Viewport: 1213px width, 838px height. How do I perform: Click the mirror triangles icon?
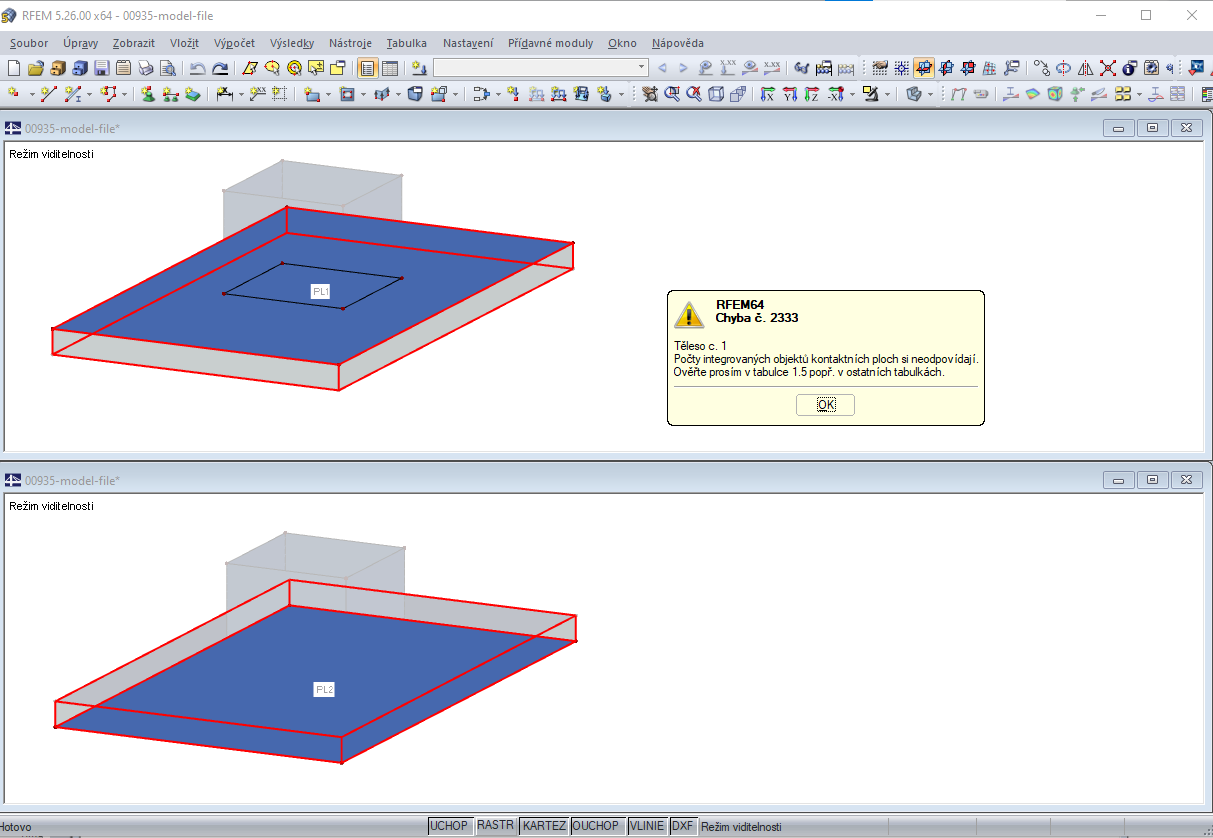1084,68
